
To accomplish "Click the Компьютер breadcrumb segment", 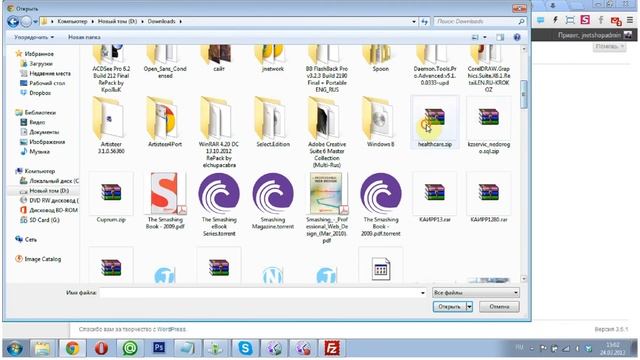I will [72, 21].
